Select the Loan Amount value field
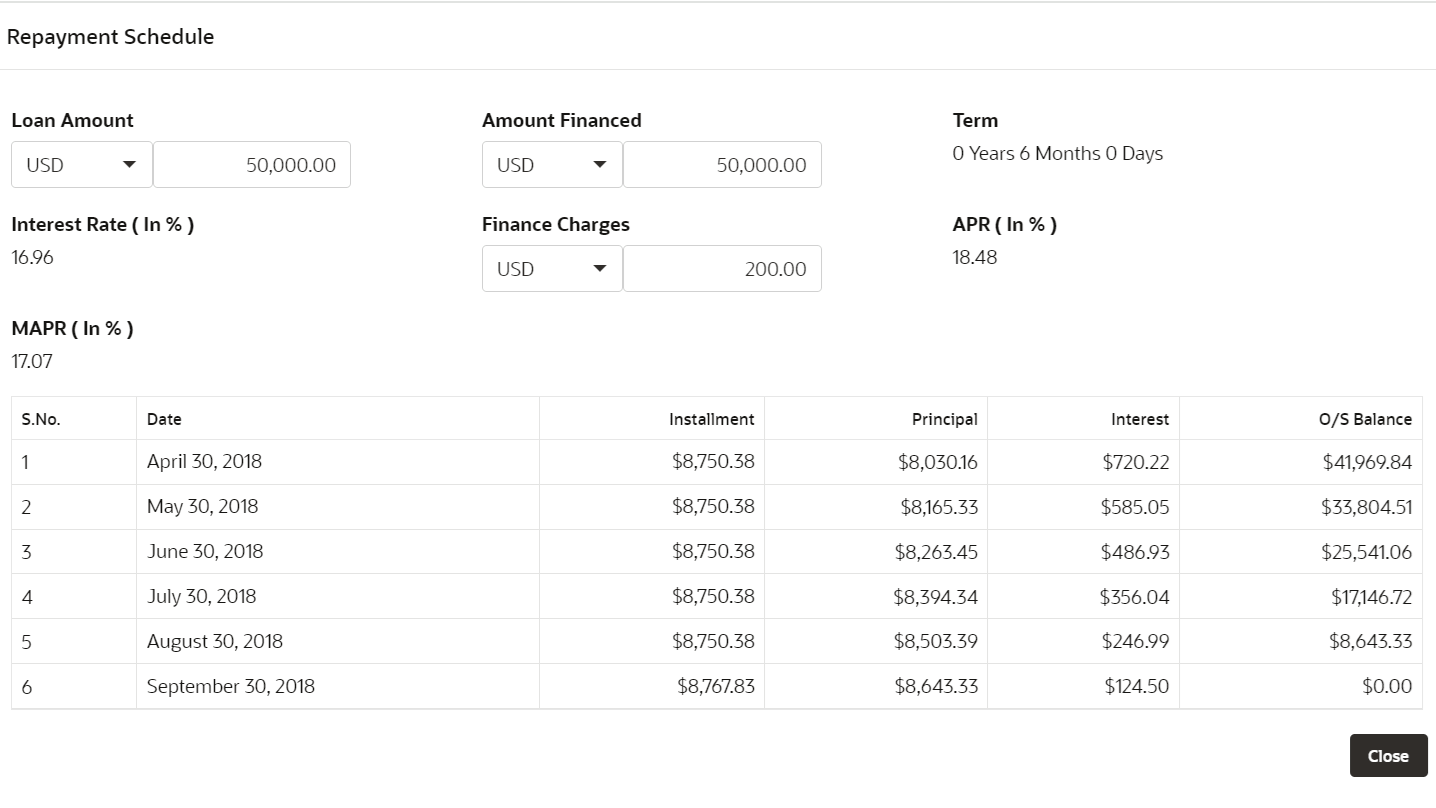Image resolution: width=1436 pixels, height=808 pixels. (x=251, y=164)
